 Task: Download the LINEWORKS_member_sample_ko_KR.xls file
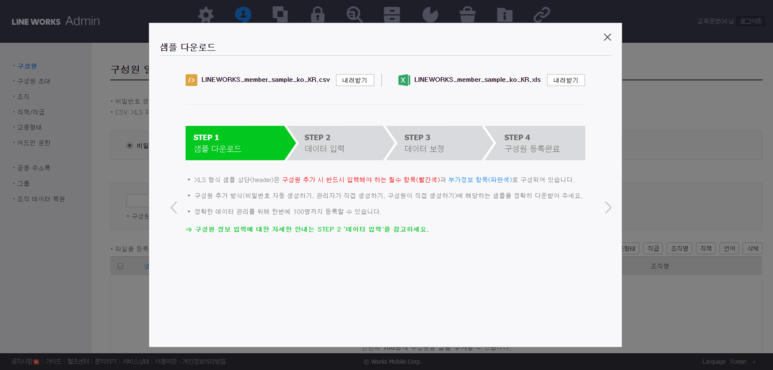pos(566,80)
